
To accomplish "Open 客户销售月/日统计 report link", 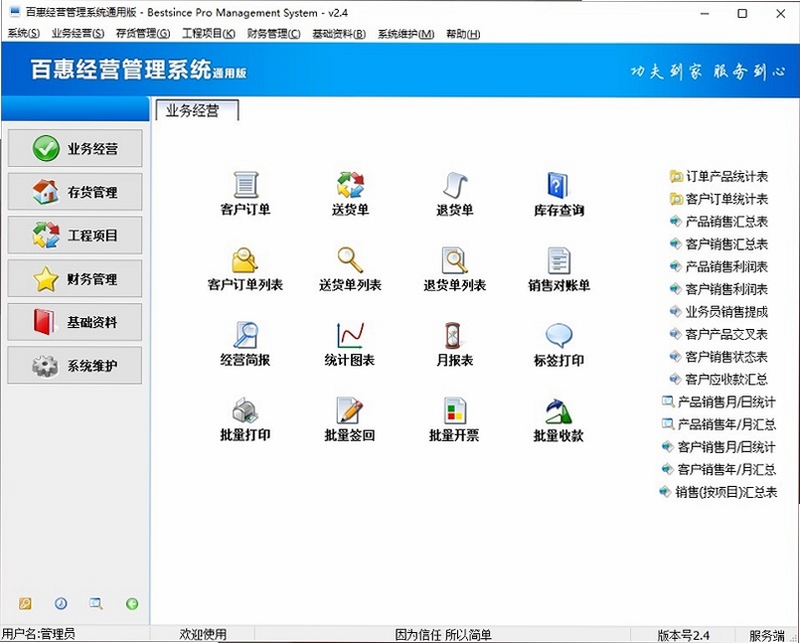I will pos(719,447).
